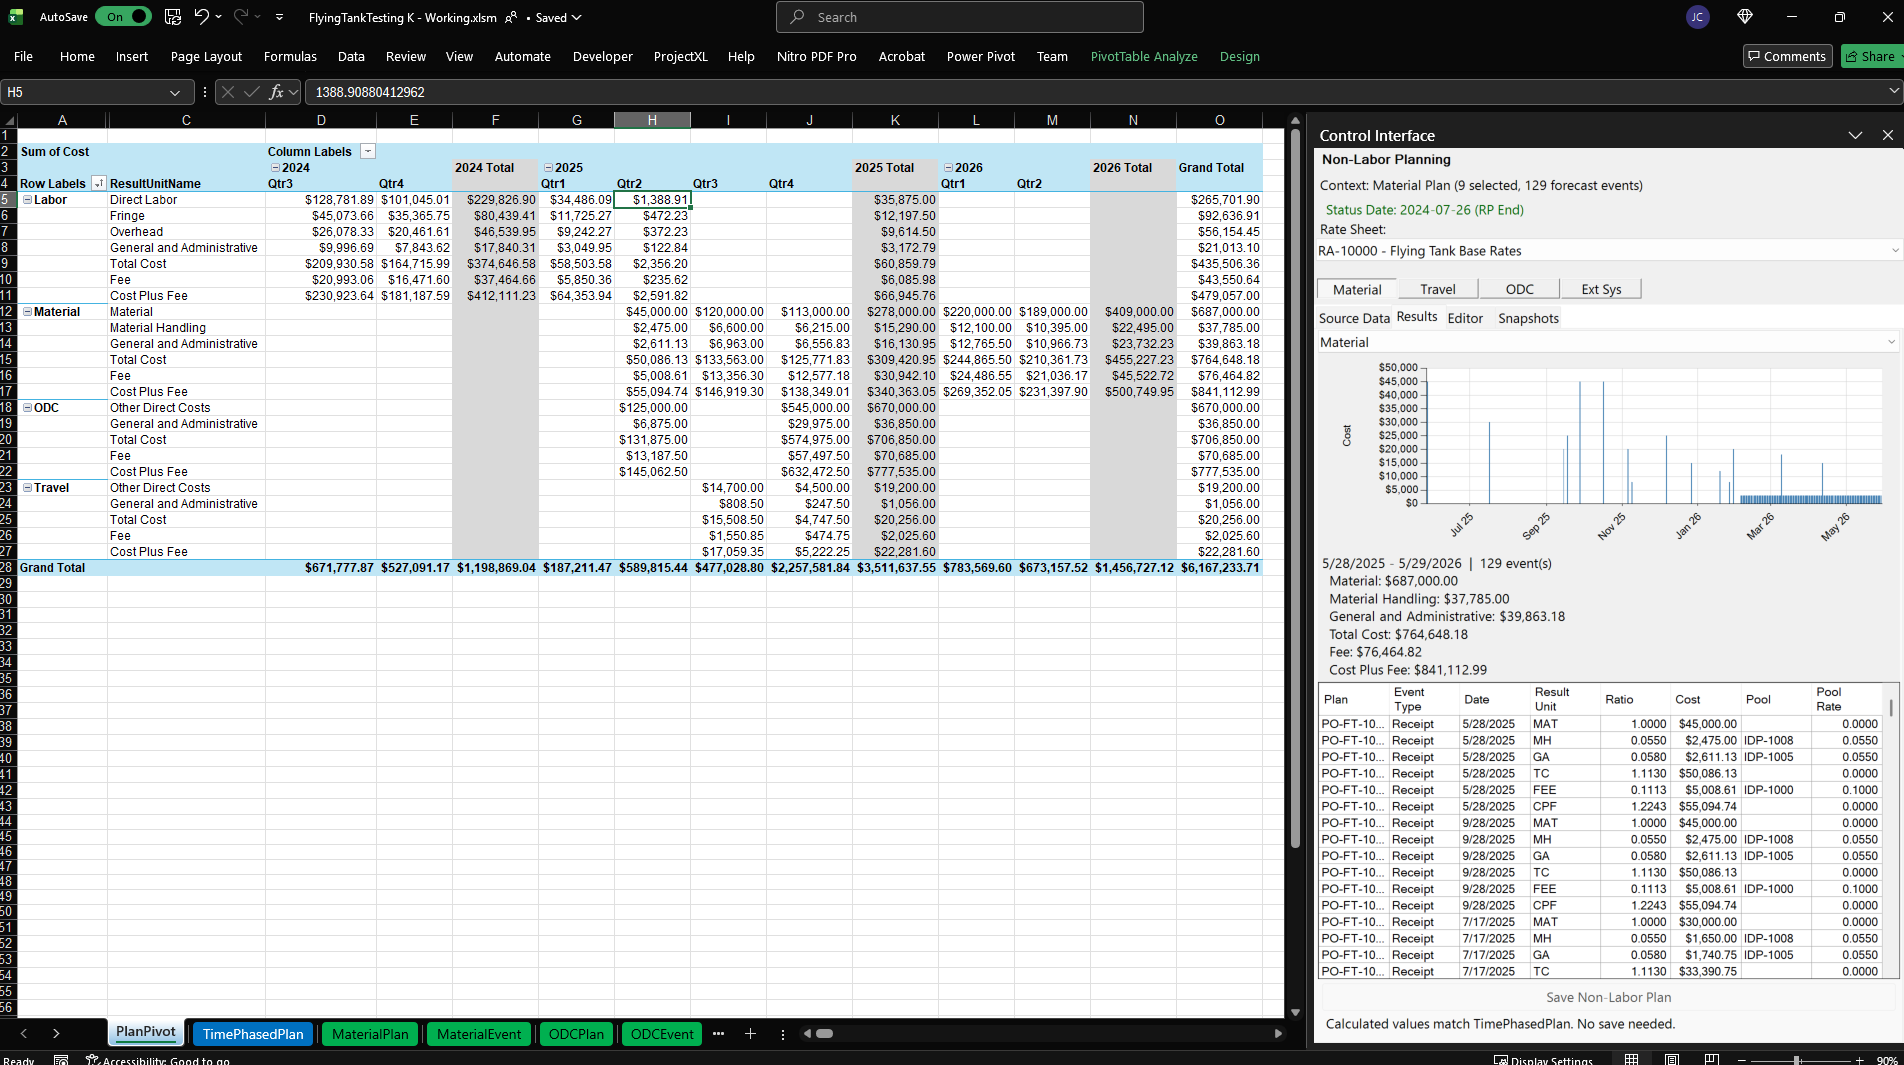Image resolution: width=1904 pixels, height=1065 pixels.
Task: Click the Save icon in Quick Access Toolbar
Action: pyautogui.click(x=173, y=17)
